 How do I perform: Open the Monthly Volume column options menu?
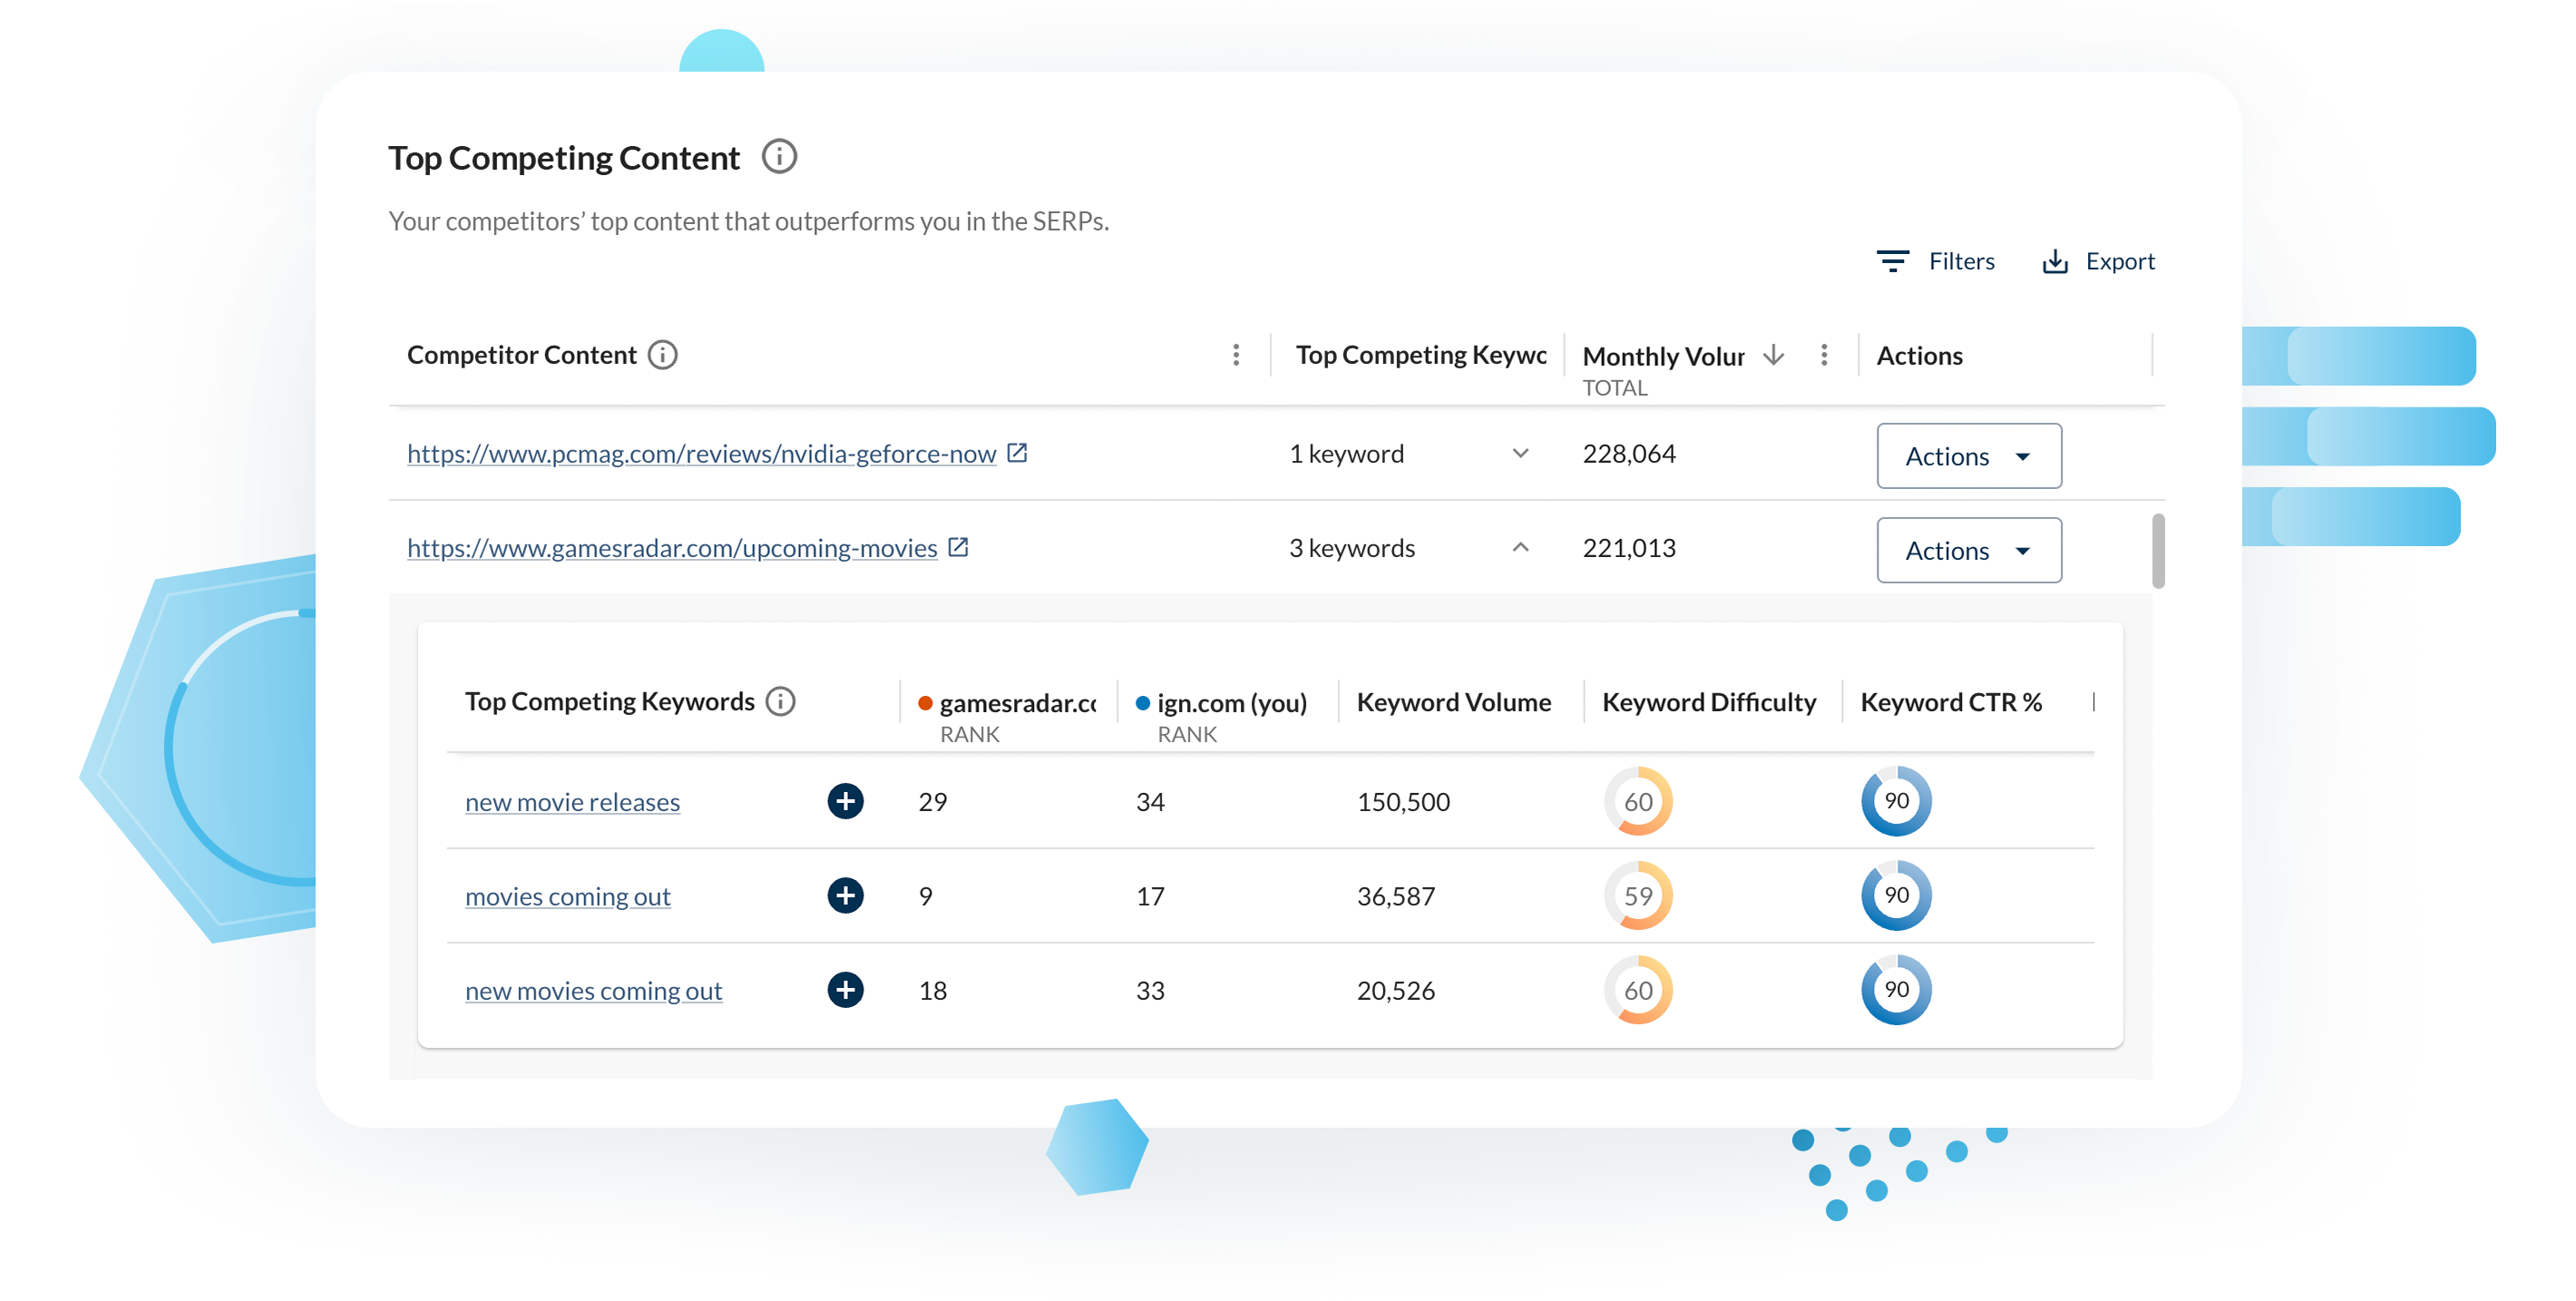(1823, 354)
